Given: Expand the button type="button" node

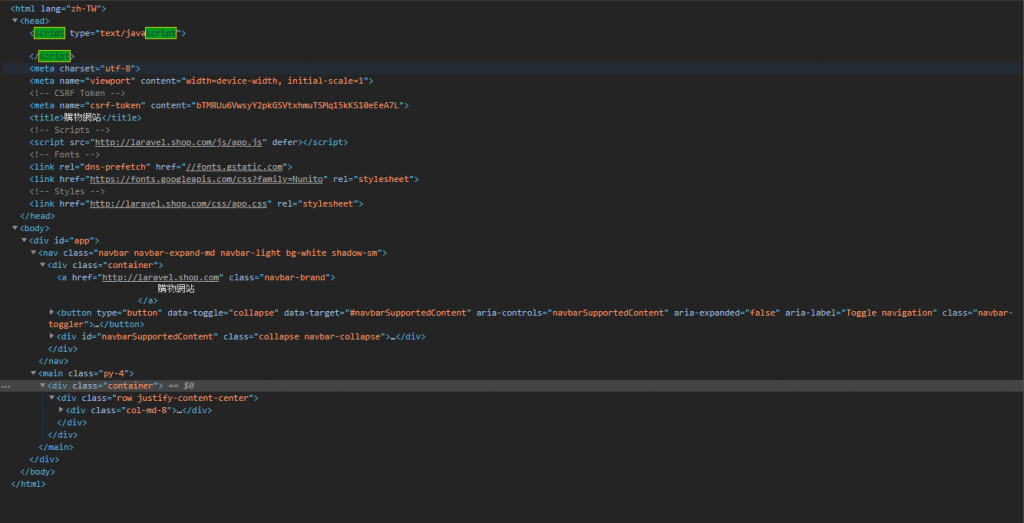Looking at the screenshot, I should point(52,312).
